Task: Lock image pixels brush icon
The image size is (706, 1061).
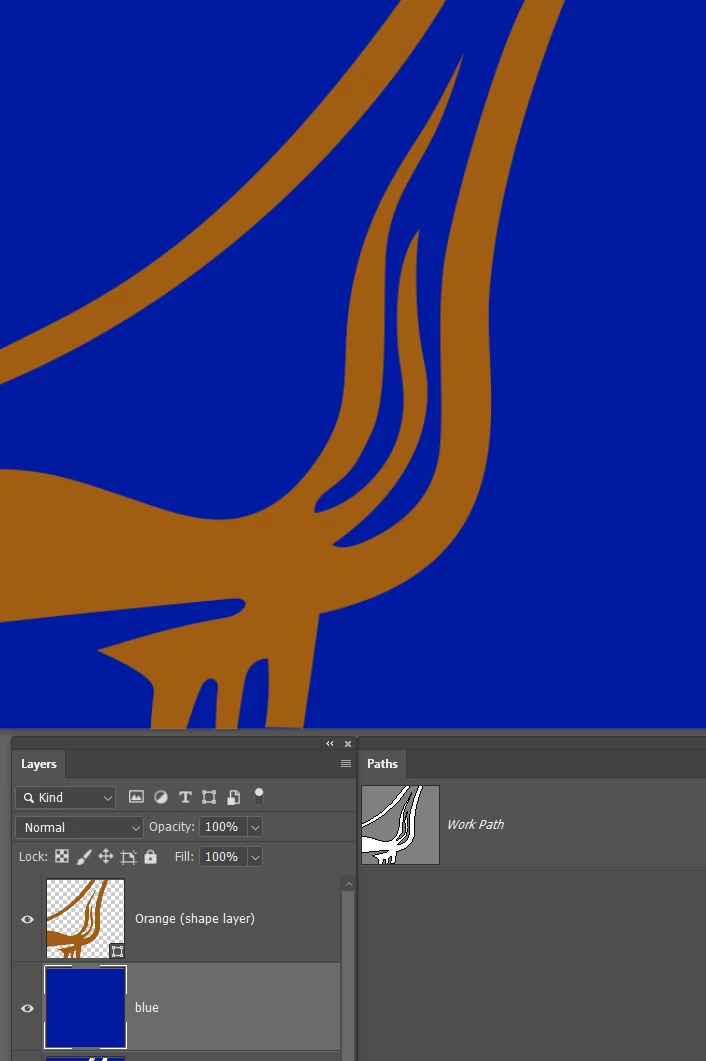Action: [84, 857]
